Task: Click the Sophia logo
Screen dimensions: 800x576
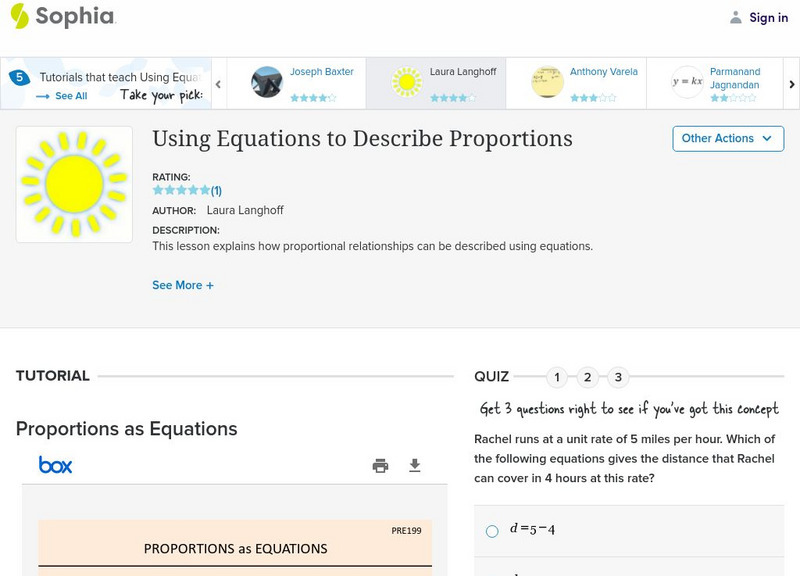Action: click(x=62, y=17)
